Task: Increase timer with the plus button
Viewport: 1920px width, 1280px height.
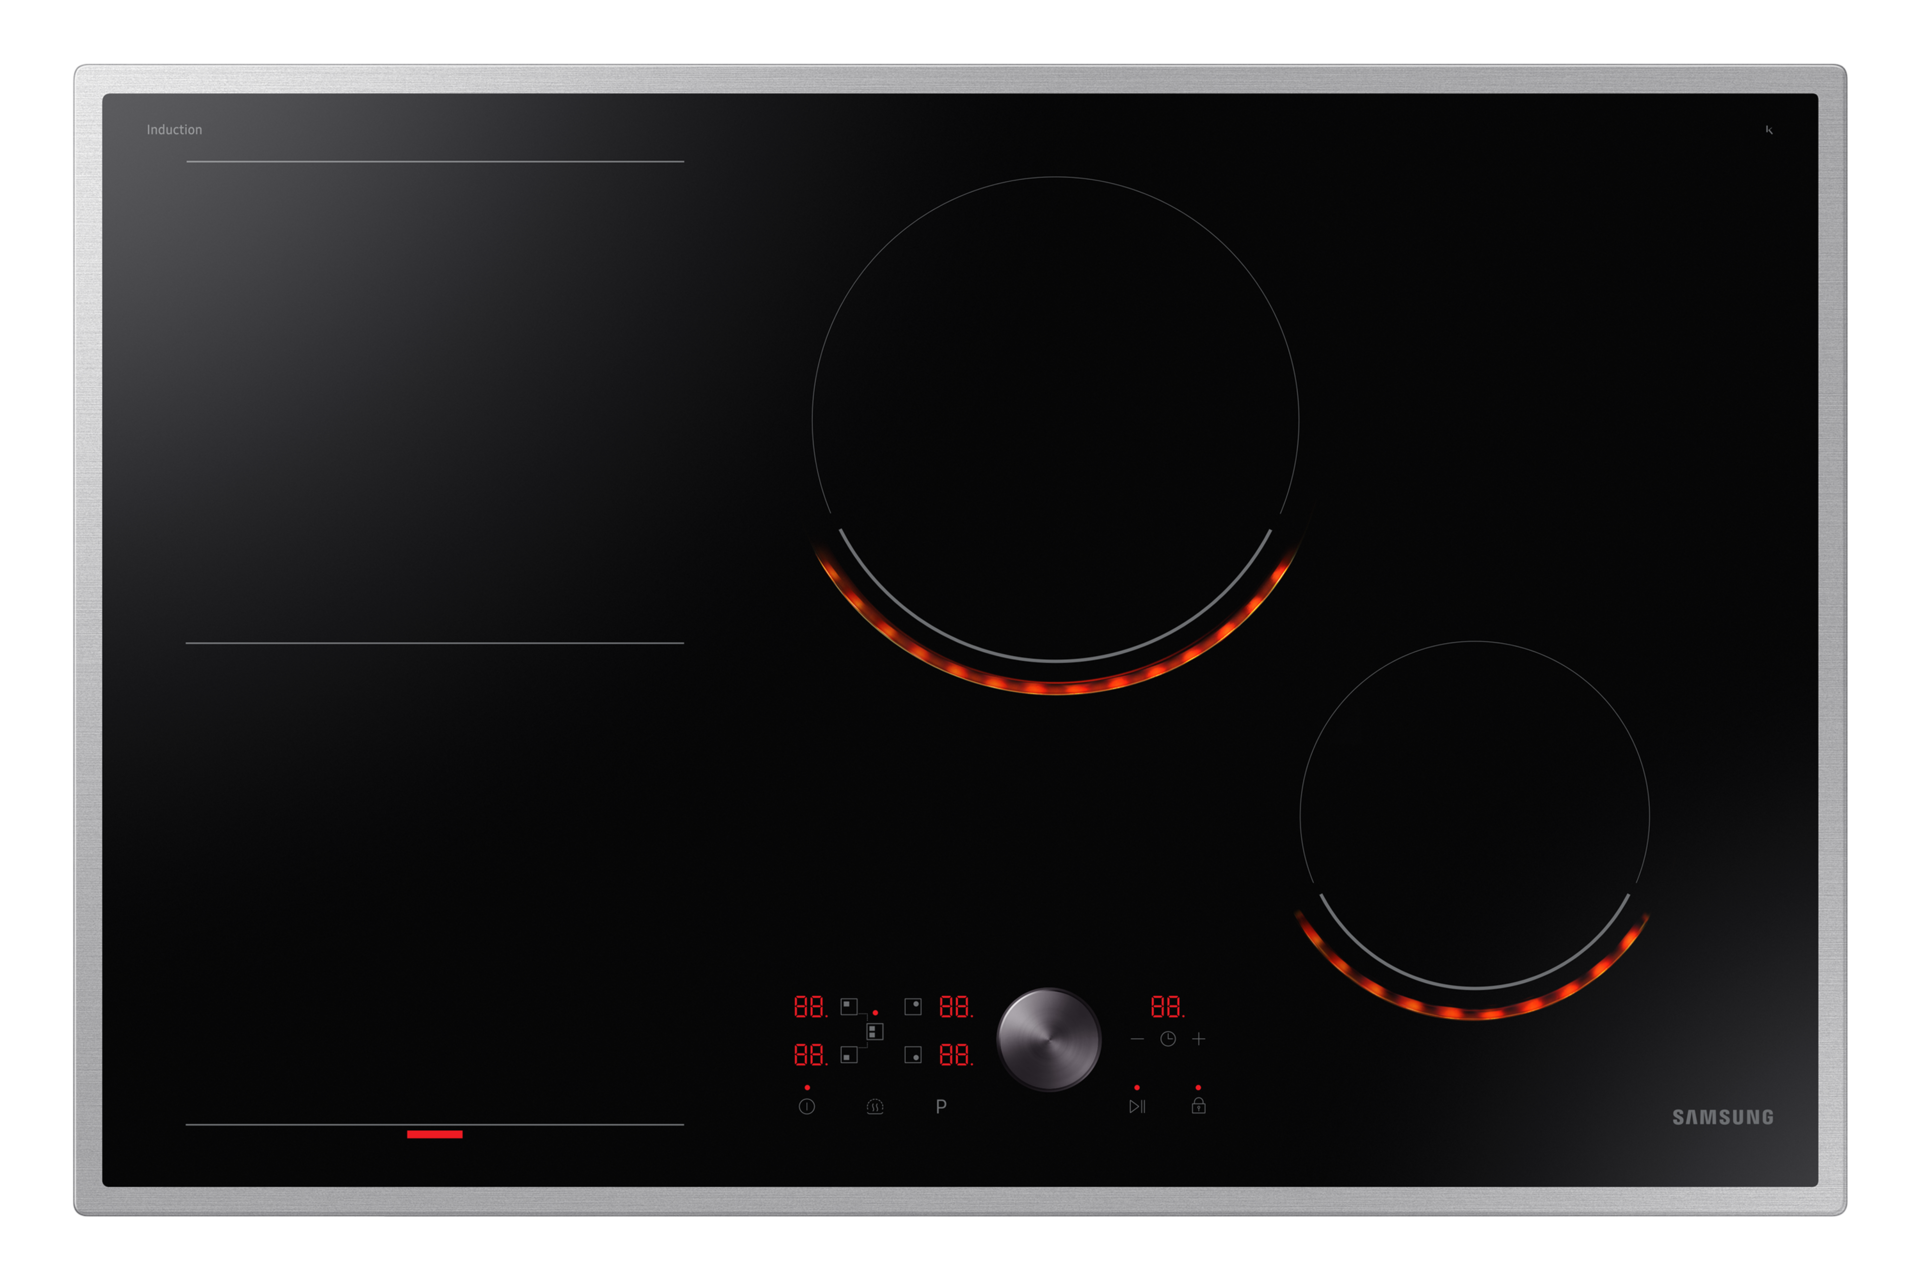Action: [1199, 1039]
